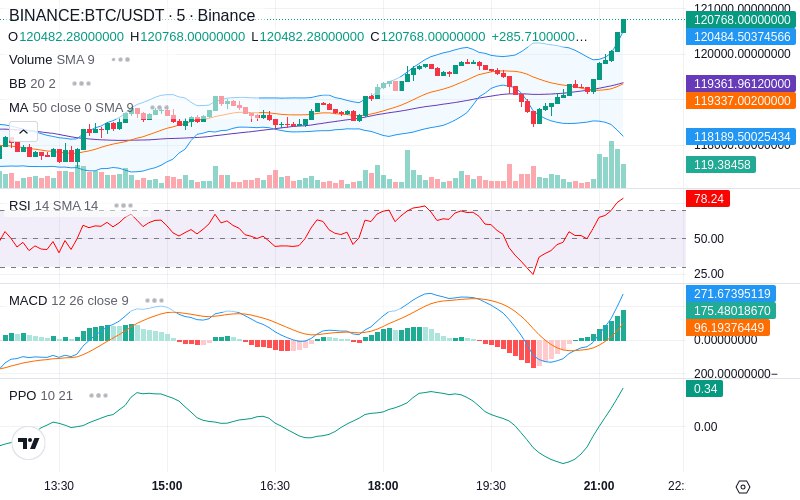
Task: Click the PPO 0.00 scale label
Action: (706, 427)
